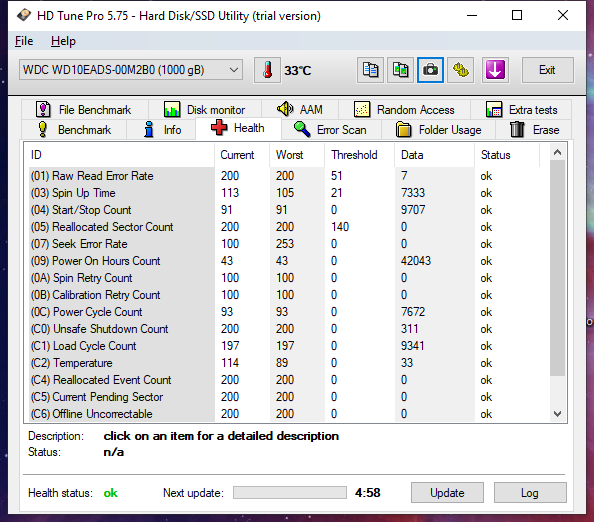
Task: Click the Log button
Action: point(530,493)
